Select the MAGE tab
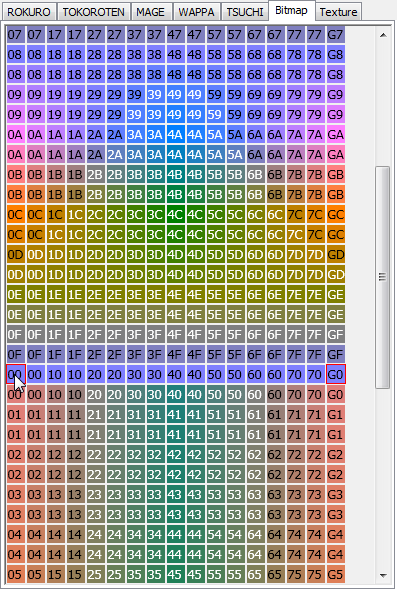This screenshot has width=397, height=590. coord(151,12)
